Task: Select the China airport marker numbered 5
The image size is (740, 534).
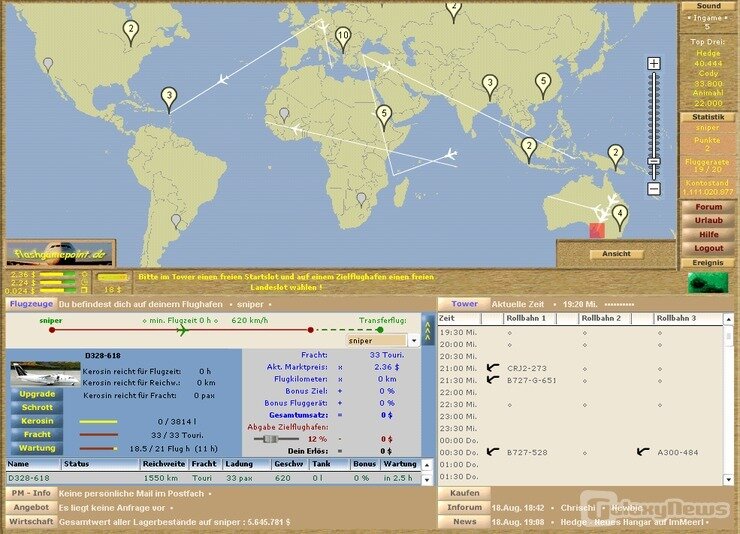Action: [x=543, y=84]
